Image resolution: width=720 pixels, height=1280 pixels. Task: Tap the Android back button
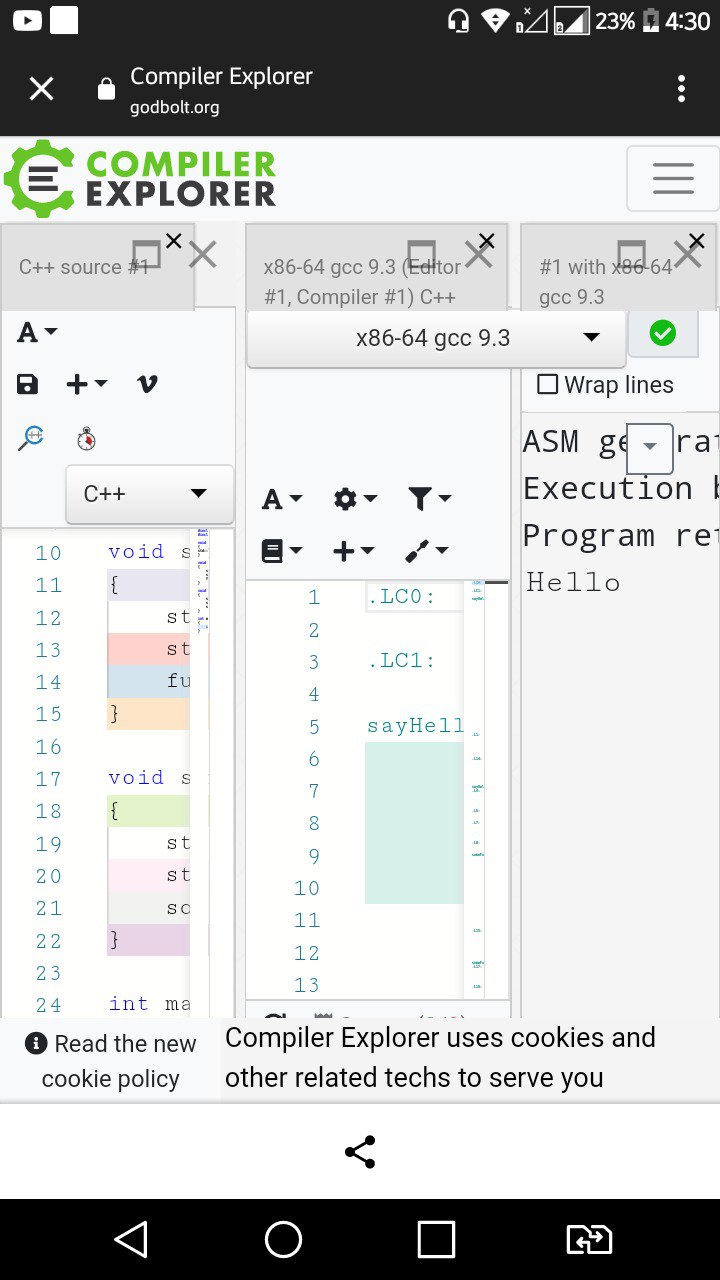131,1240
